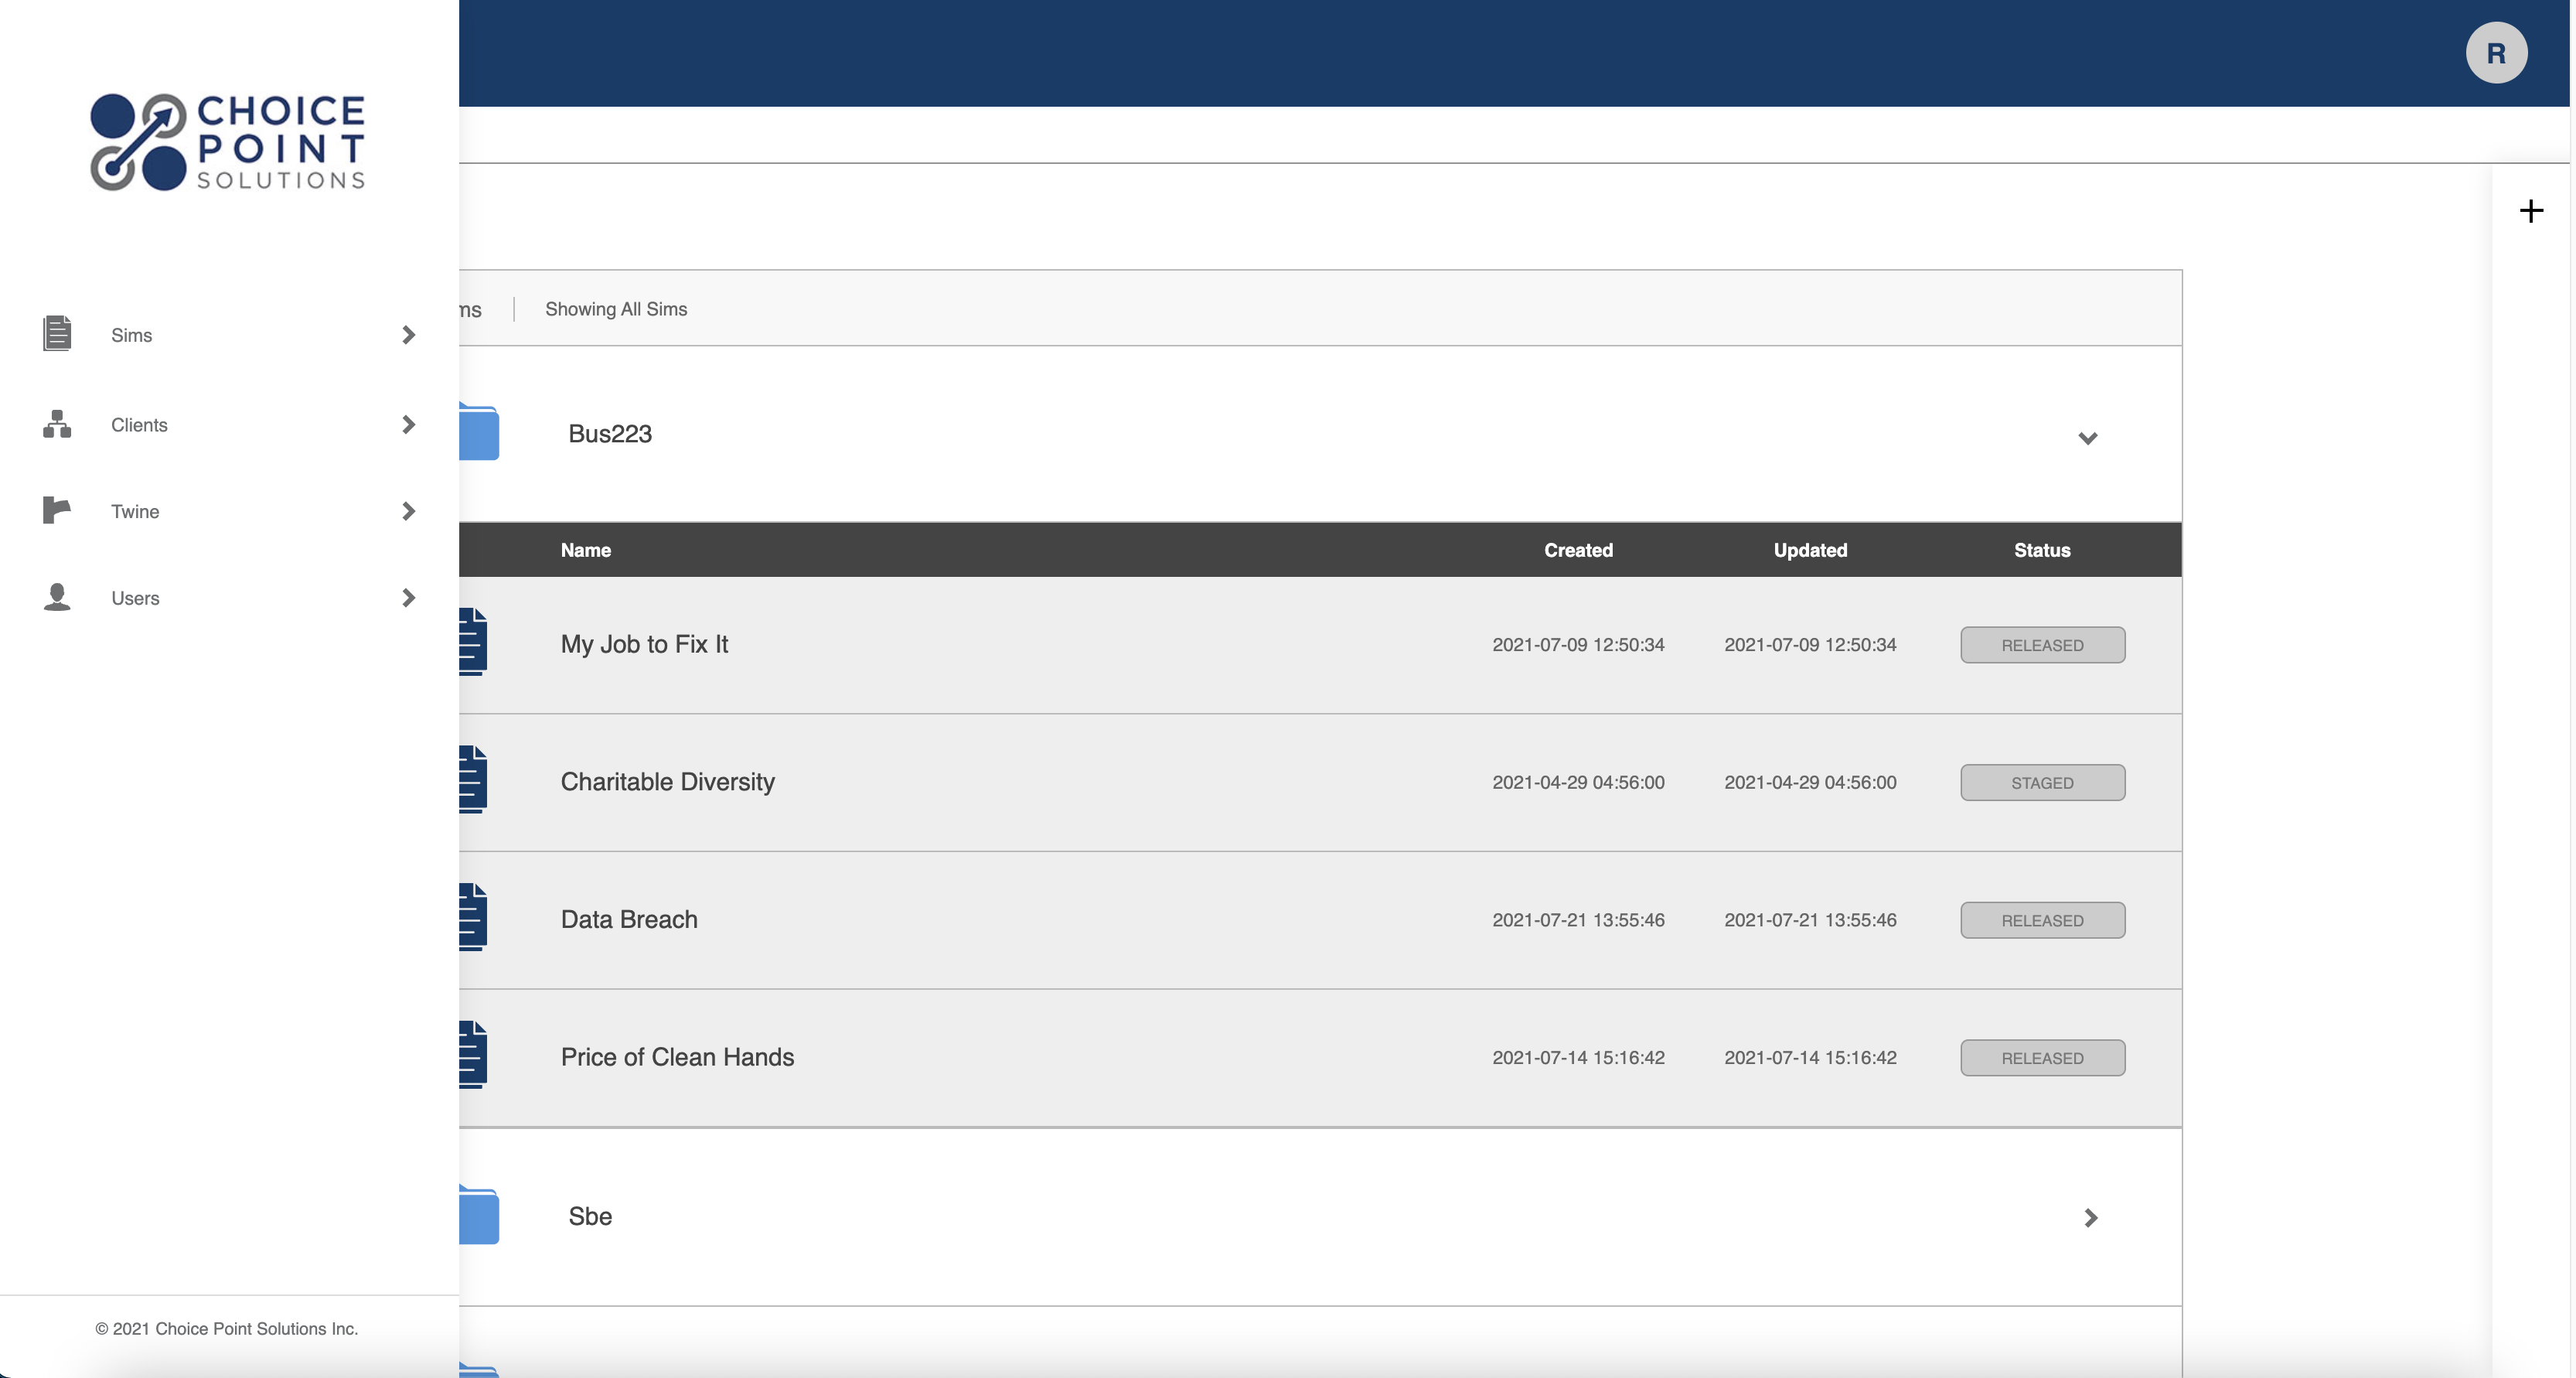The width and height of the screenshot is (2576, 1378).
Task: Open the Sims menu item
Action: click(131, 335)
